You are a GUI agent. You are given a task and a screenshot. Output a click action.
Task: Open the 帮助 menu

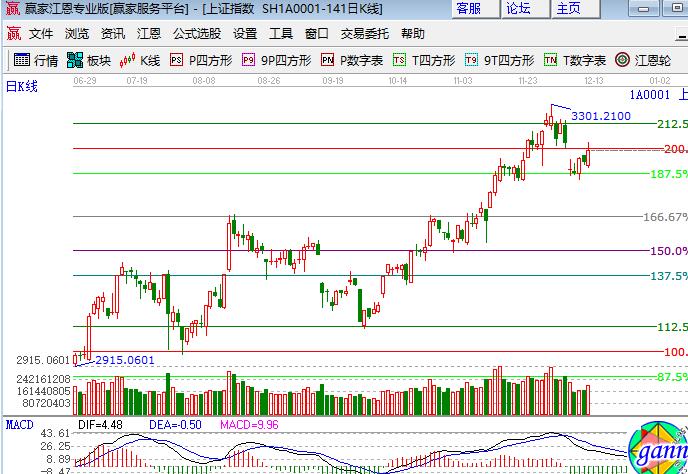coord(413,33)
